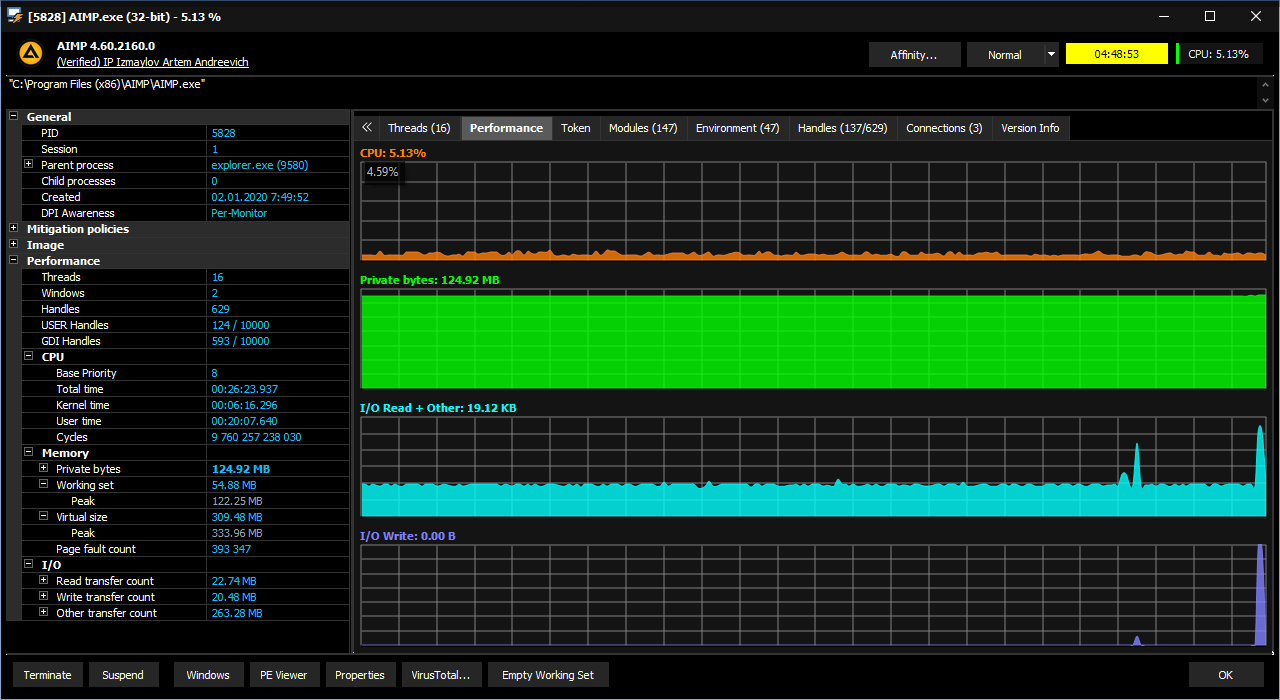Open the Windows button
Image resolution: width=1280 pixels, height=700 pixels.
tap(208, 675)
